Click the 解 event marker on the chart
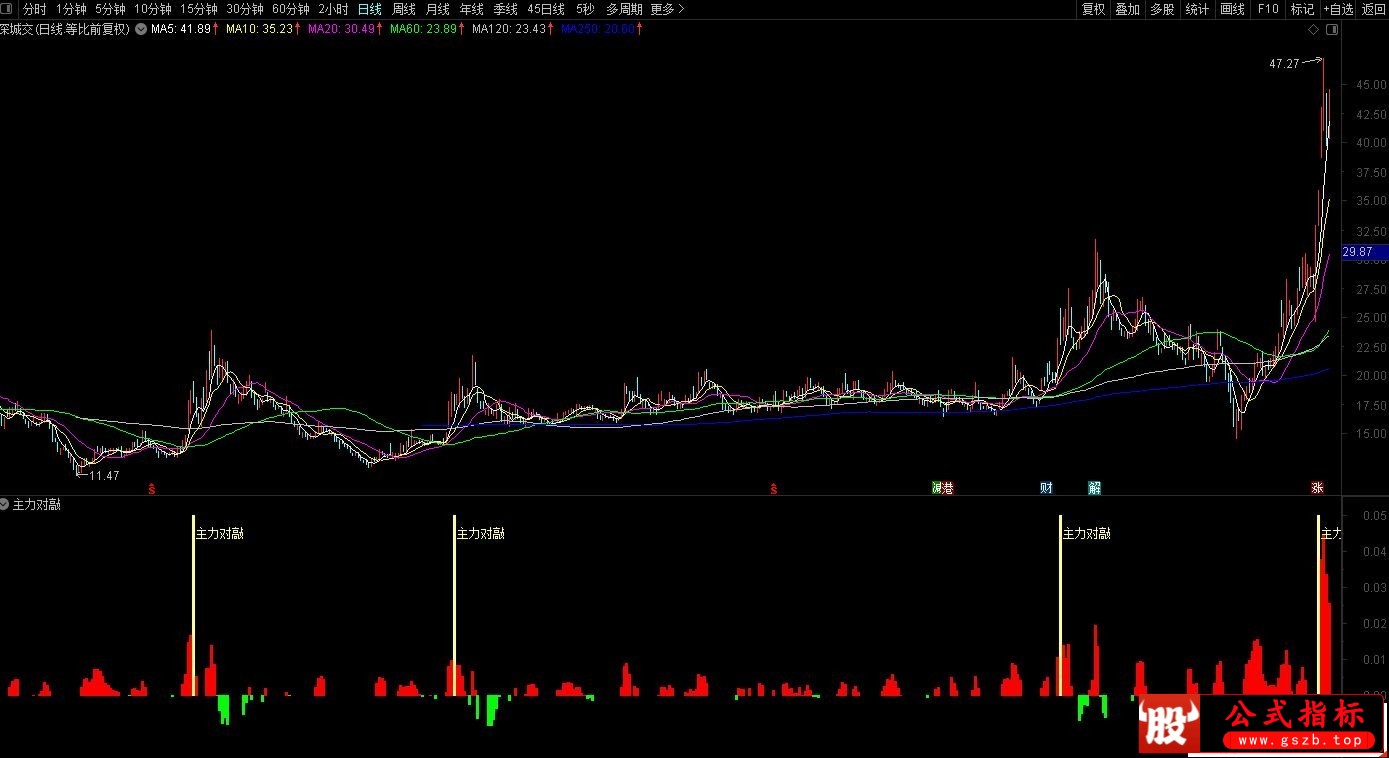The height and width of the screenshot is (758, 1389). [x=1095, y=488]
